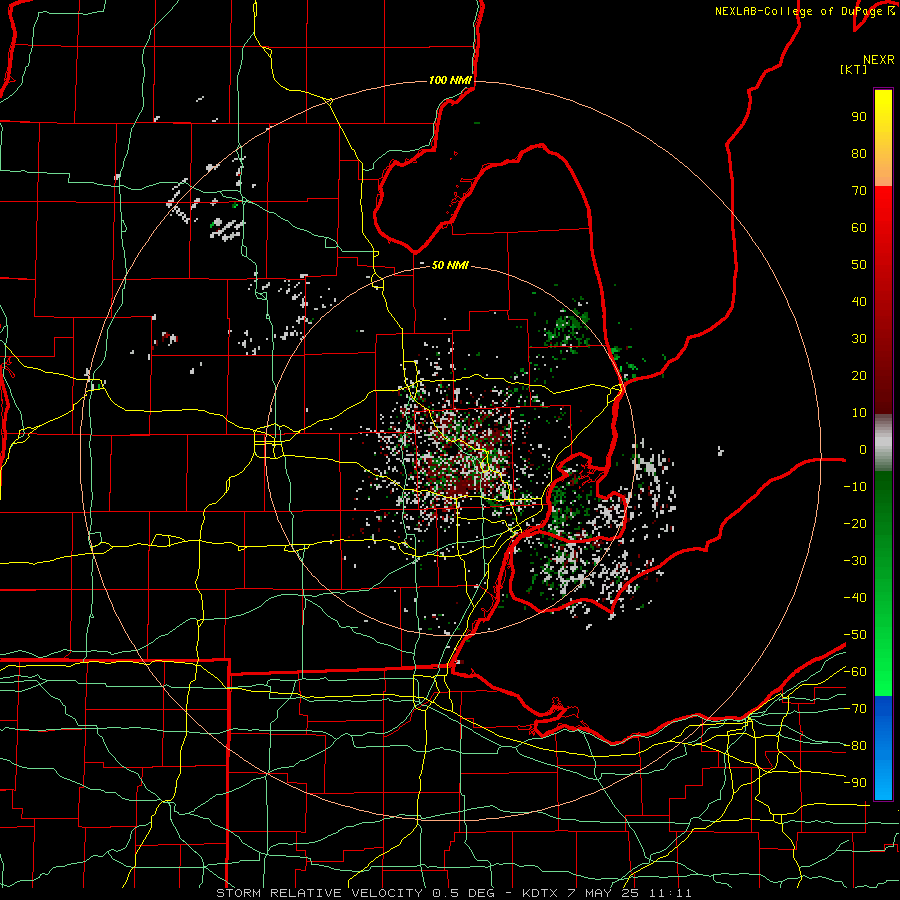
Task: Click the [KT] units label above color scale
Action: point(854,69)
